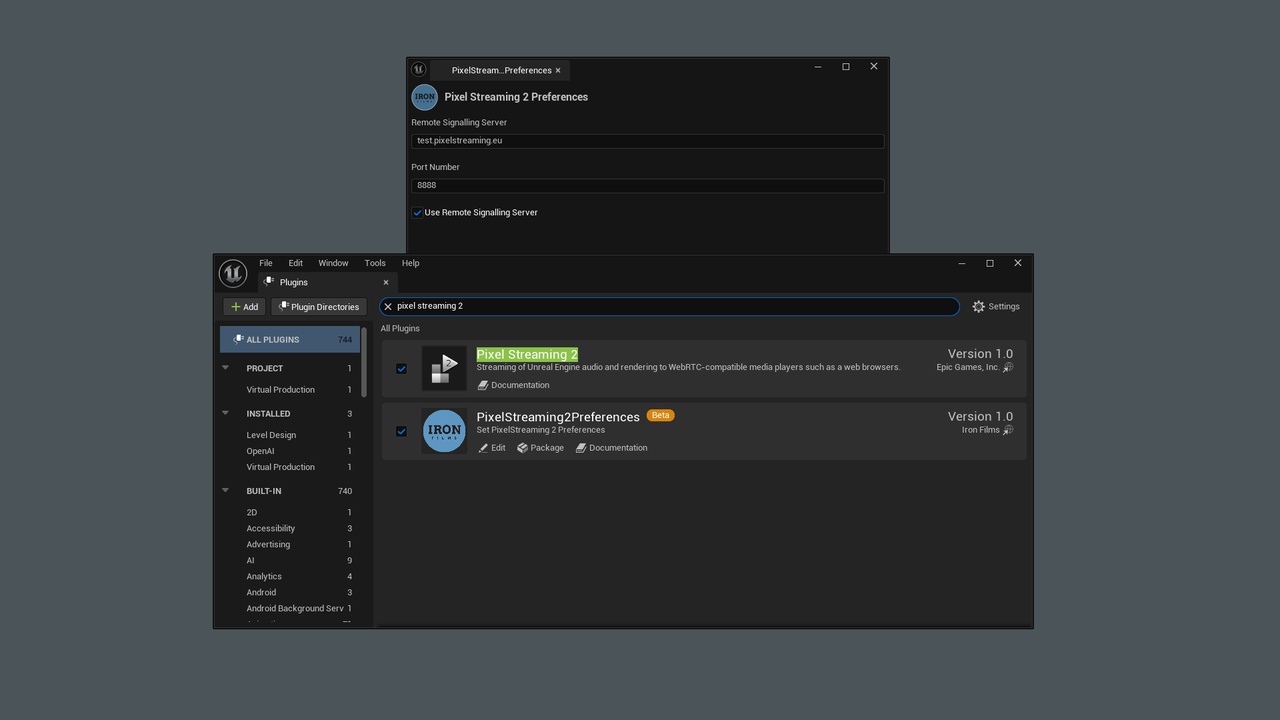
Task: Package the PixelStreaming2Preferences plugin
Action: pyautogui.click(x=541, y=448)
